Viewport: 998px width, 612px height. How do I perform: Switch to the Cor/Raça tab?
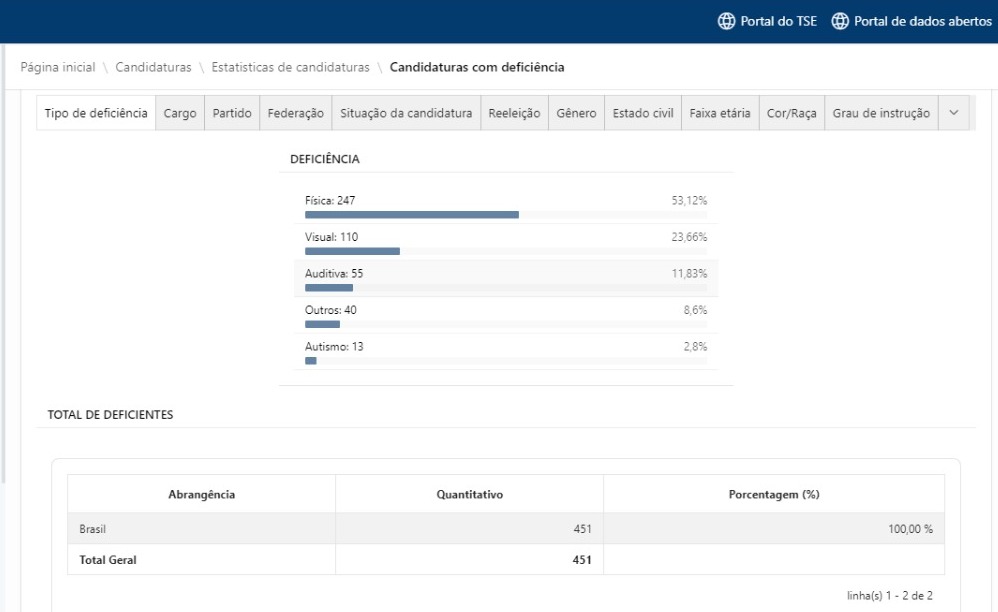coord(792,114)
